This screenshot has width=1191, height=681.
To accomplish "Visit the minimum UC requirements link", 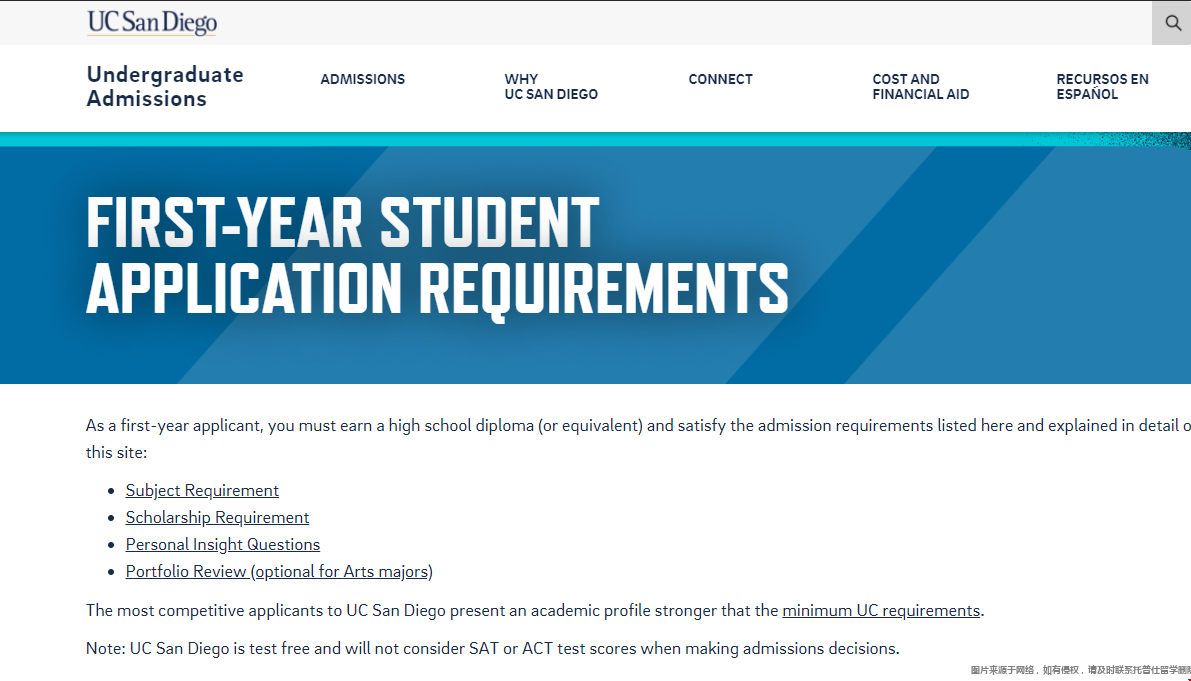I will point(881,610).
